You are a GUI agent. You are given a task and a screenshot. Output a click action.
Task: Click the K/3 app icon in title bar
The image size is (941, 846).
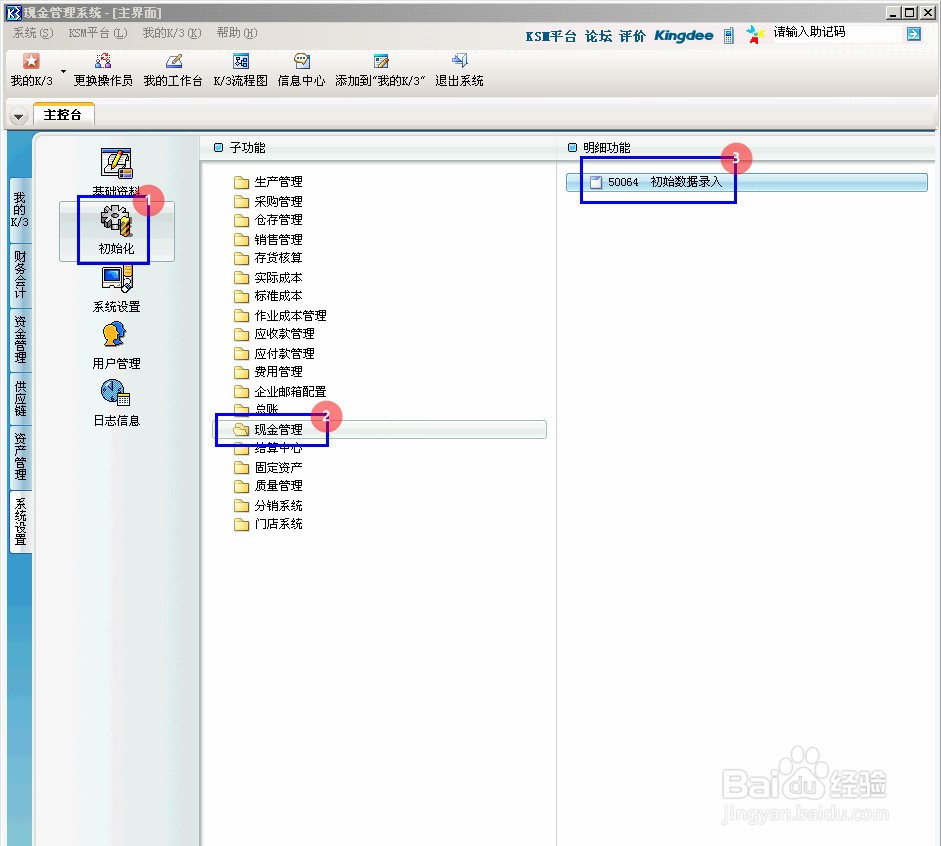tap(13, 13)
